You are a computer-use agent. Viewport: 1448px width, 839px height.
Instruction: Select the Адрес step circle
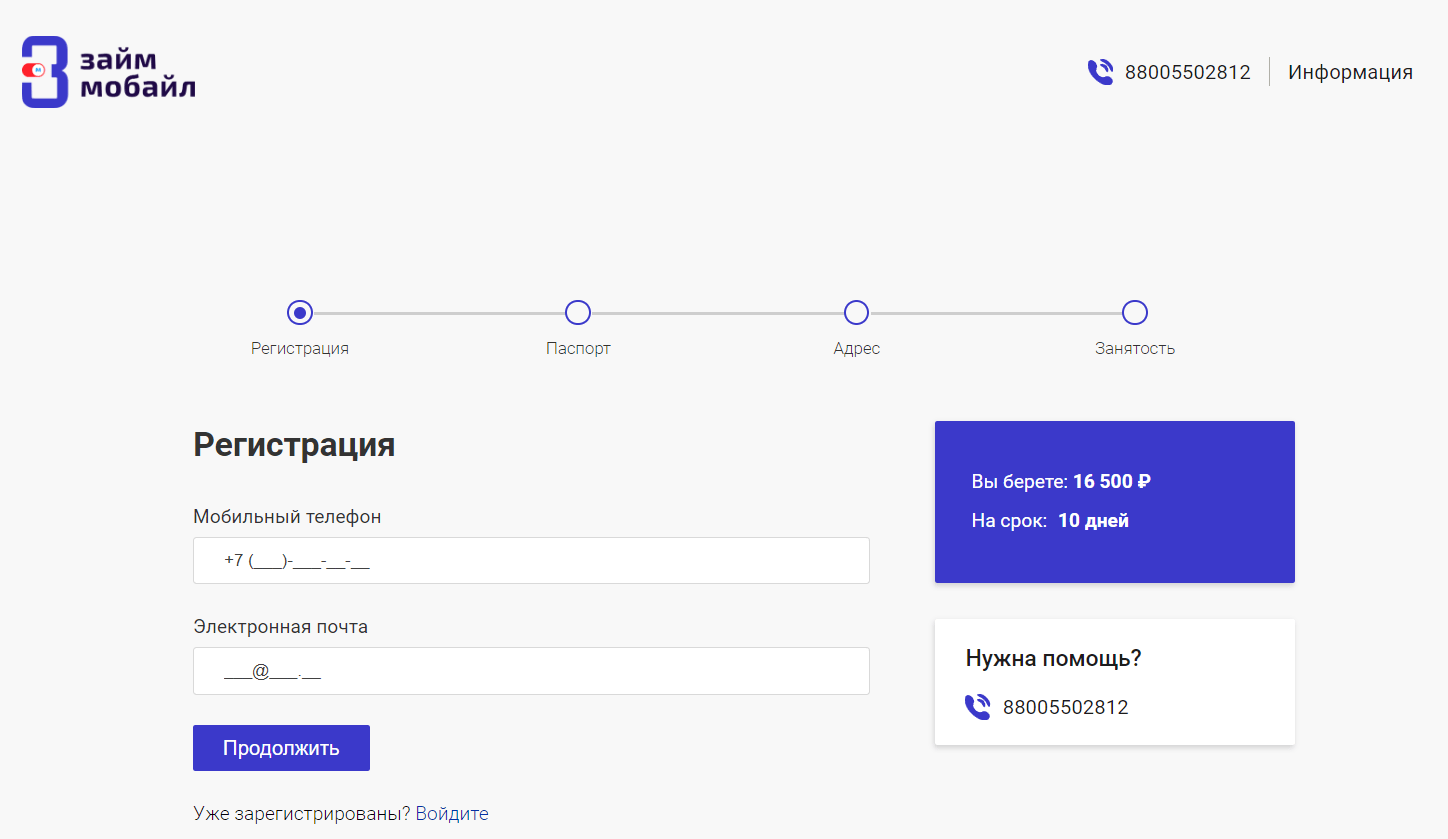tap(856, 313)
